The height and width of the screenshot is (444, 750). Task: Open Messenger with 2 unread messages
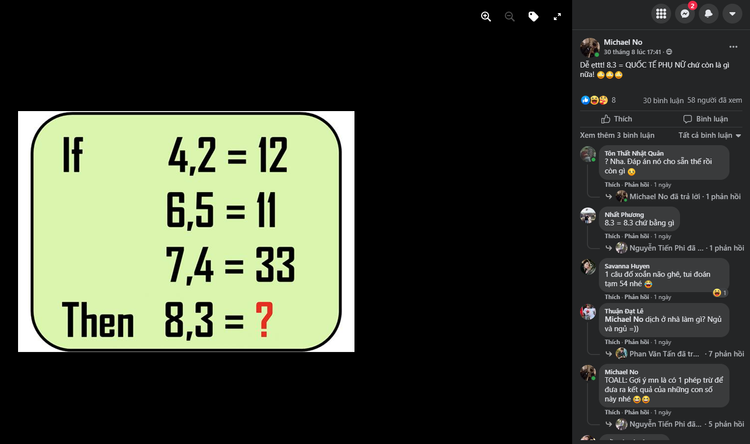coord(685,14)
